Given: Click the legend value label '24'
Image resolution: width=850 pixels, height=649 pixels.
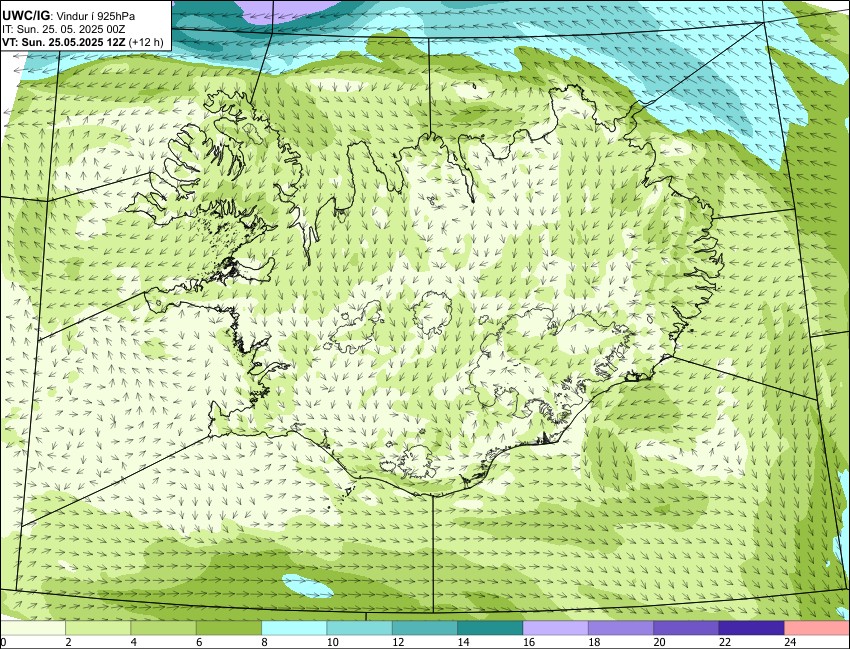Looking at the screenshot, I should click(790, 642).
